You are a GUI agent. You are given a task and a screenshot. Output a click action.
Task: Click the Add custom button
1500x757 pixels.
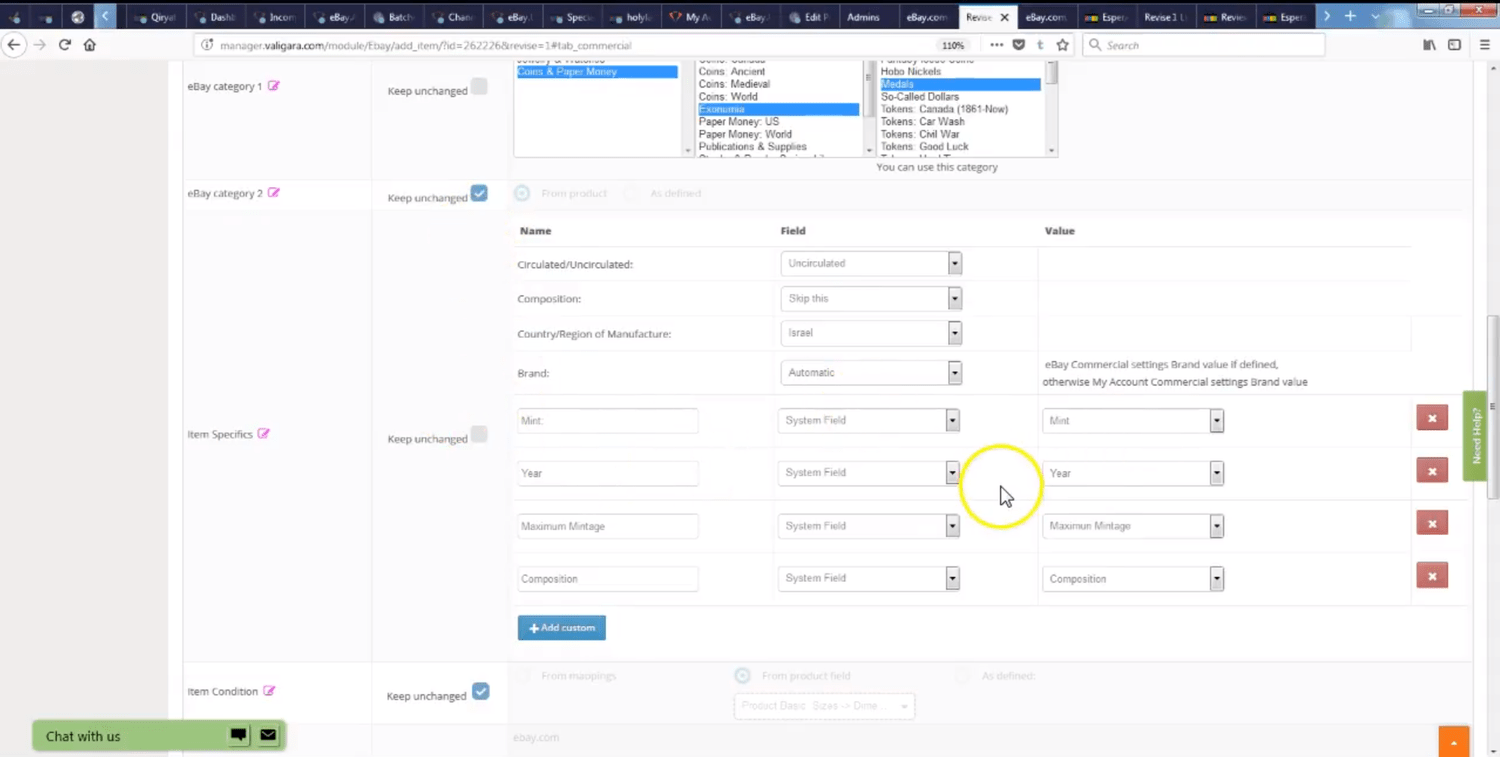tap(561, 627)
